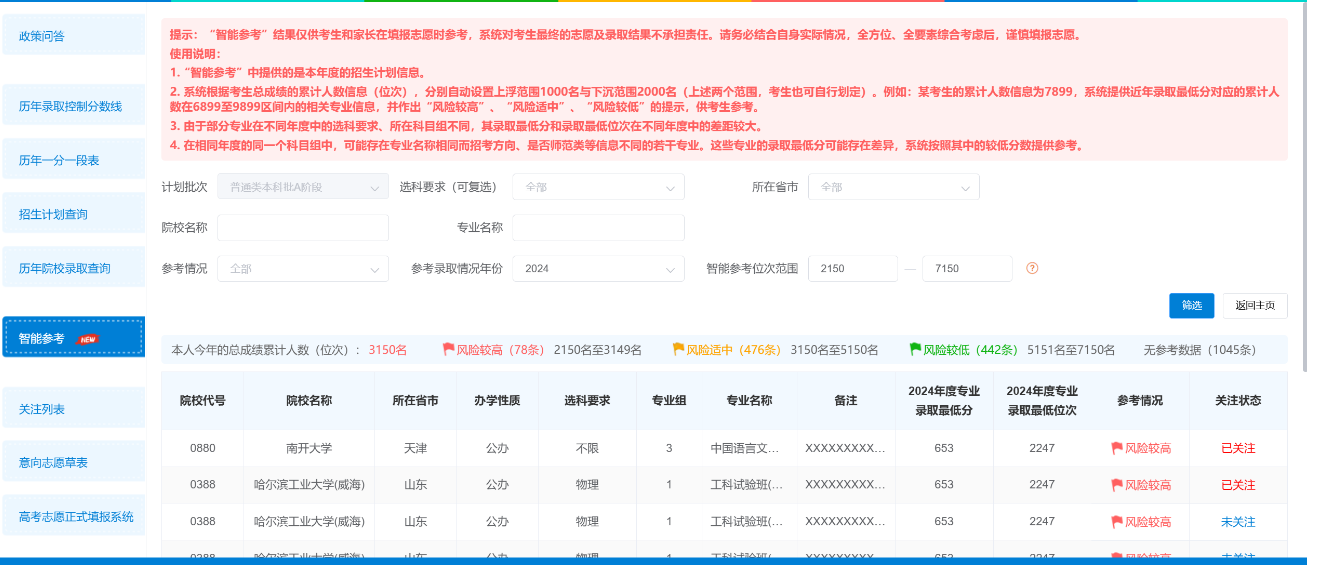Click the 中国语言文… major name cell

(x=749, y=448)
